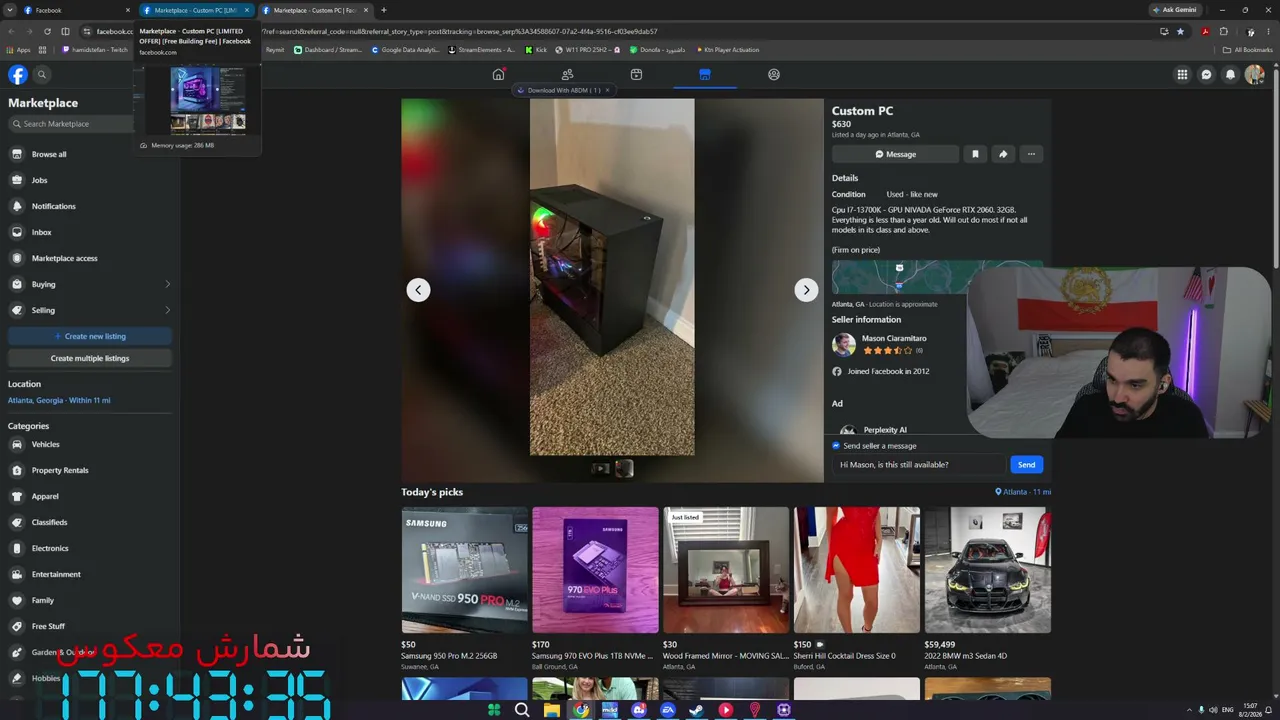Click Create multiple listings button
This screenshot has height=720, width=1280.
click(90, 358)
